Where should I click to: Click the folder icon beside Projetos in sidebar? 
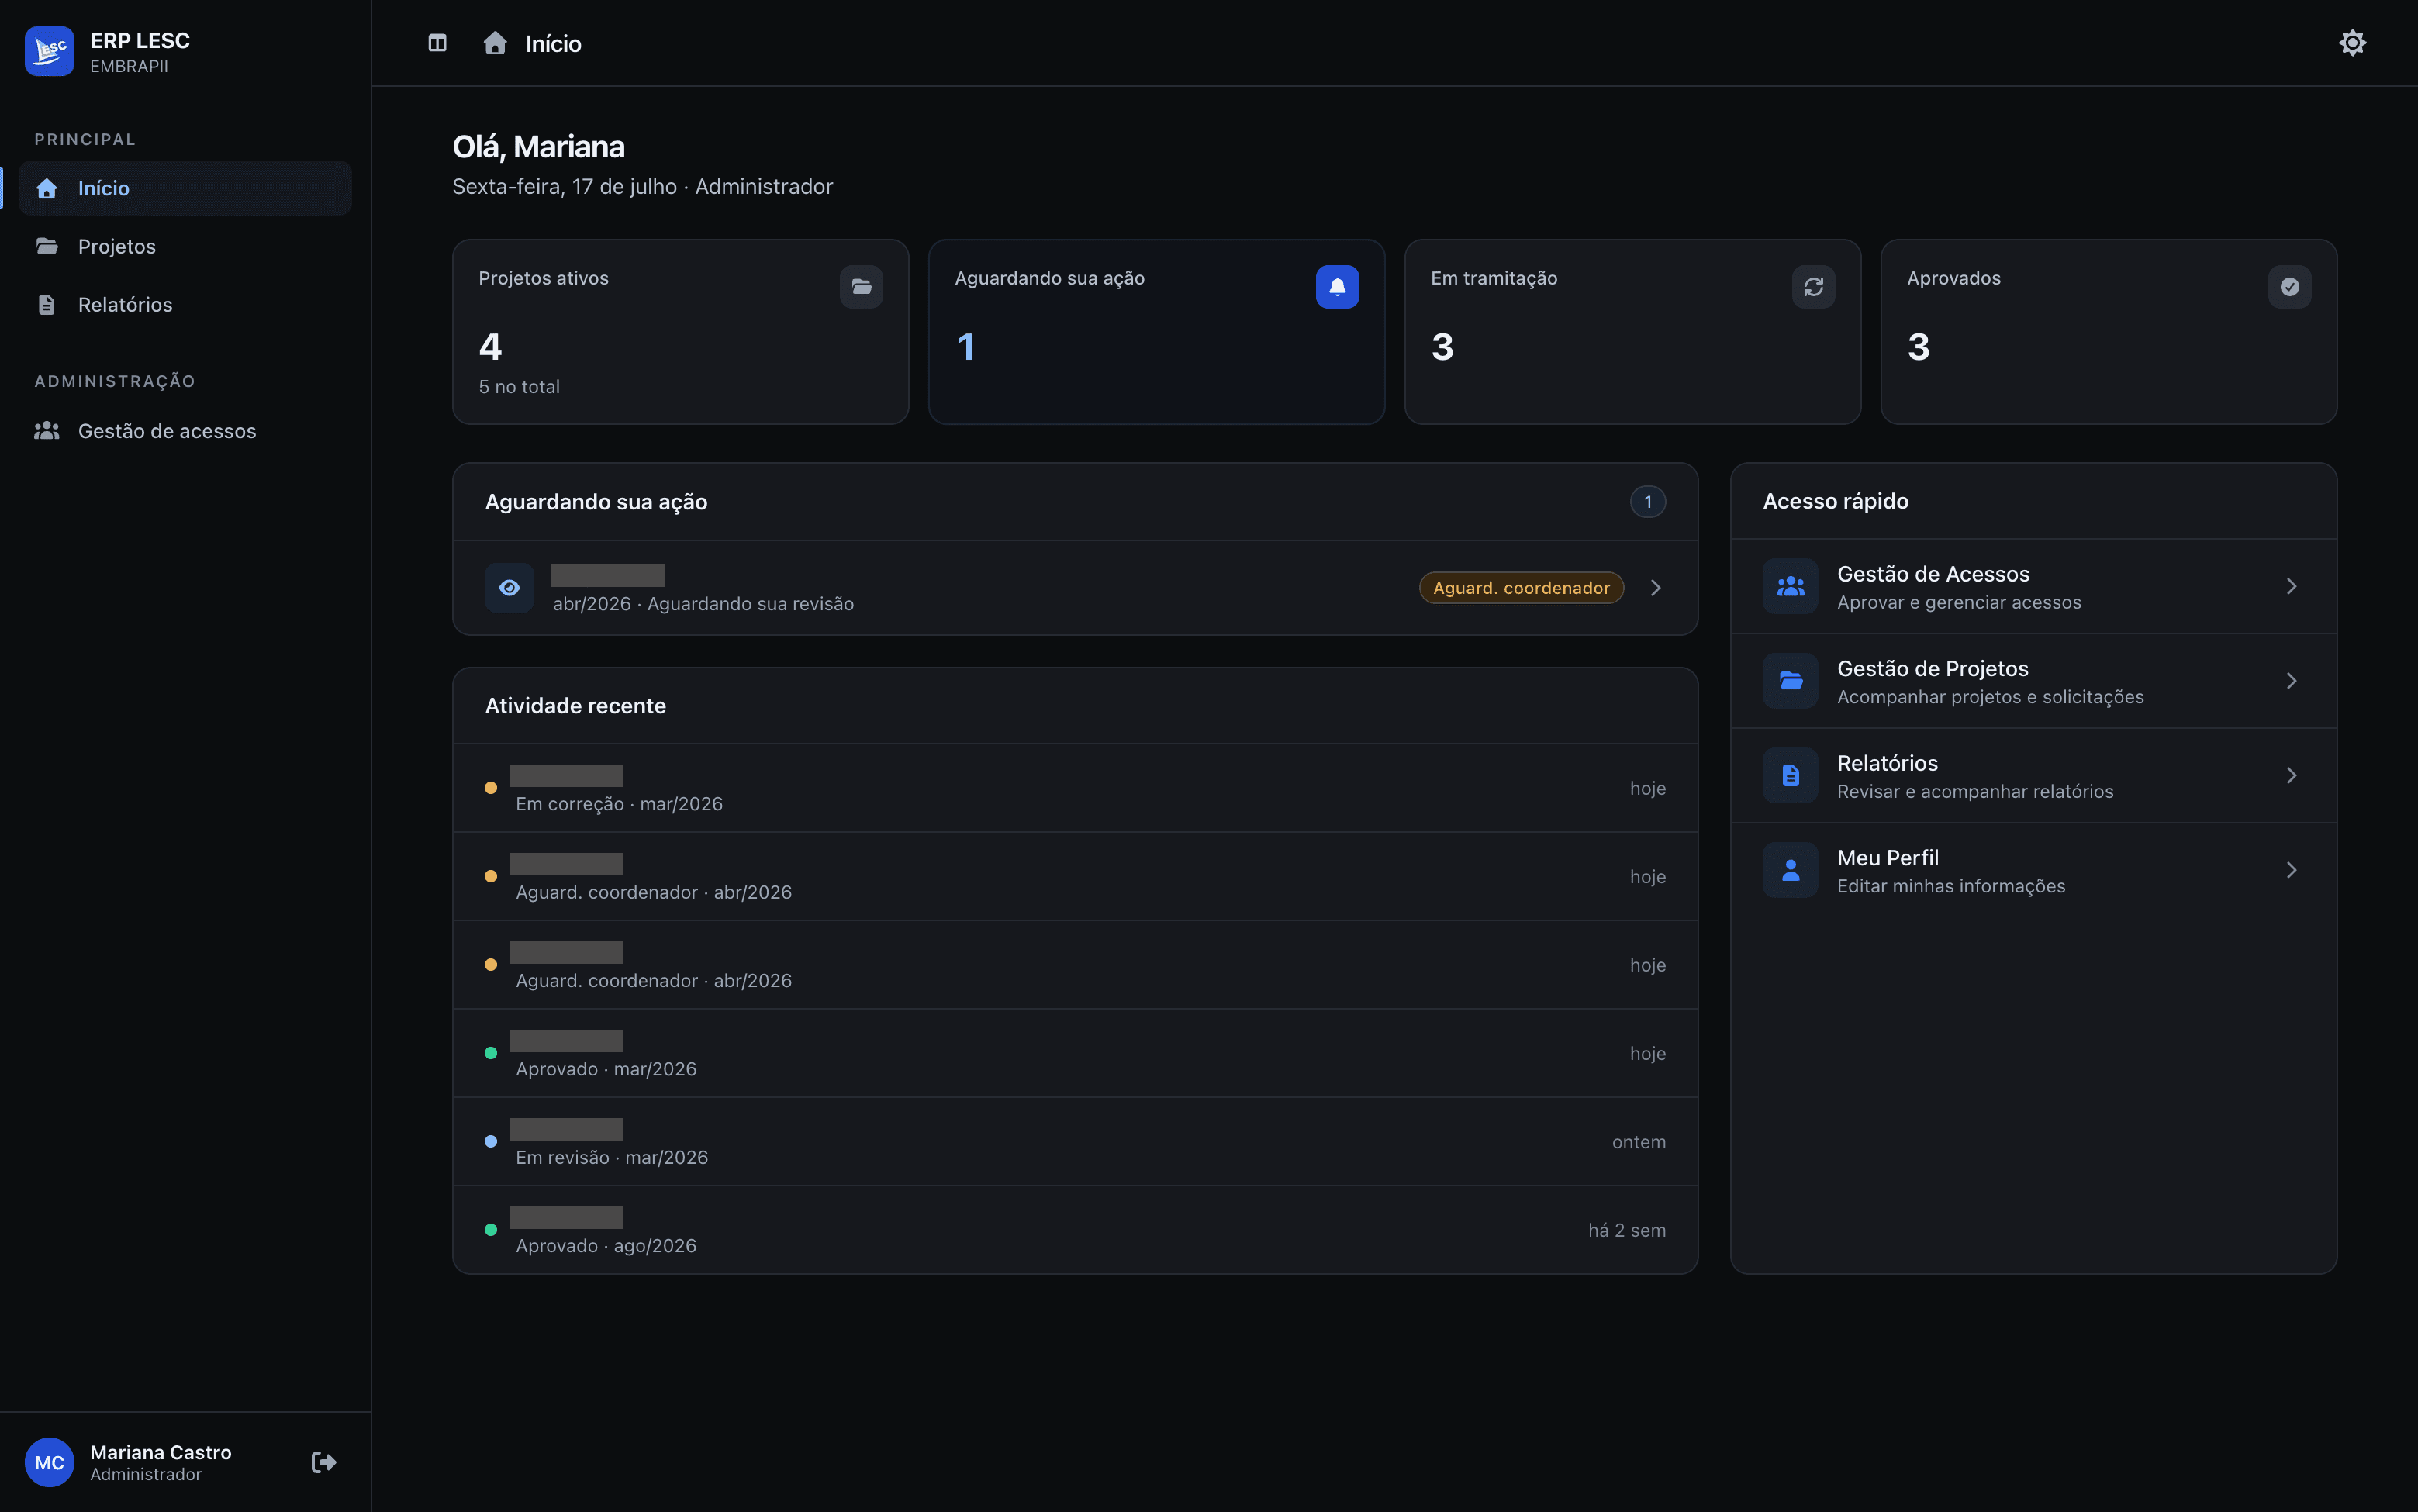point(47,246)
